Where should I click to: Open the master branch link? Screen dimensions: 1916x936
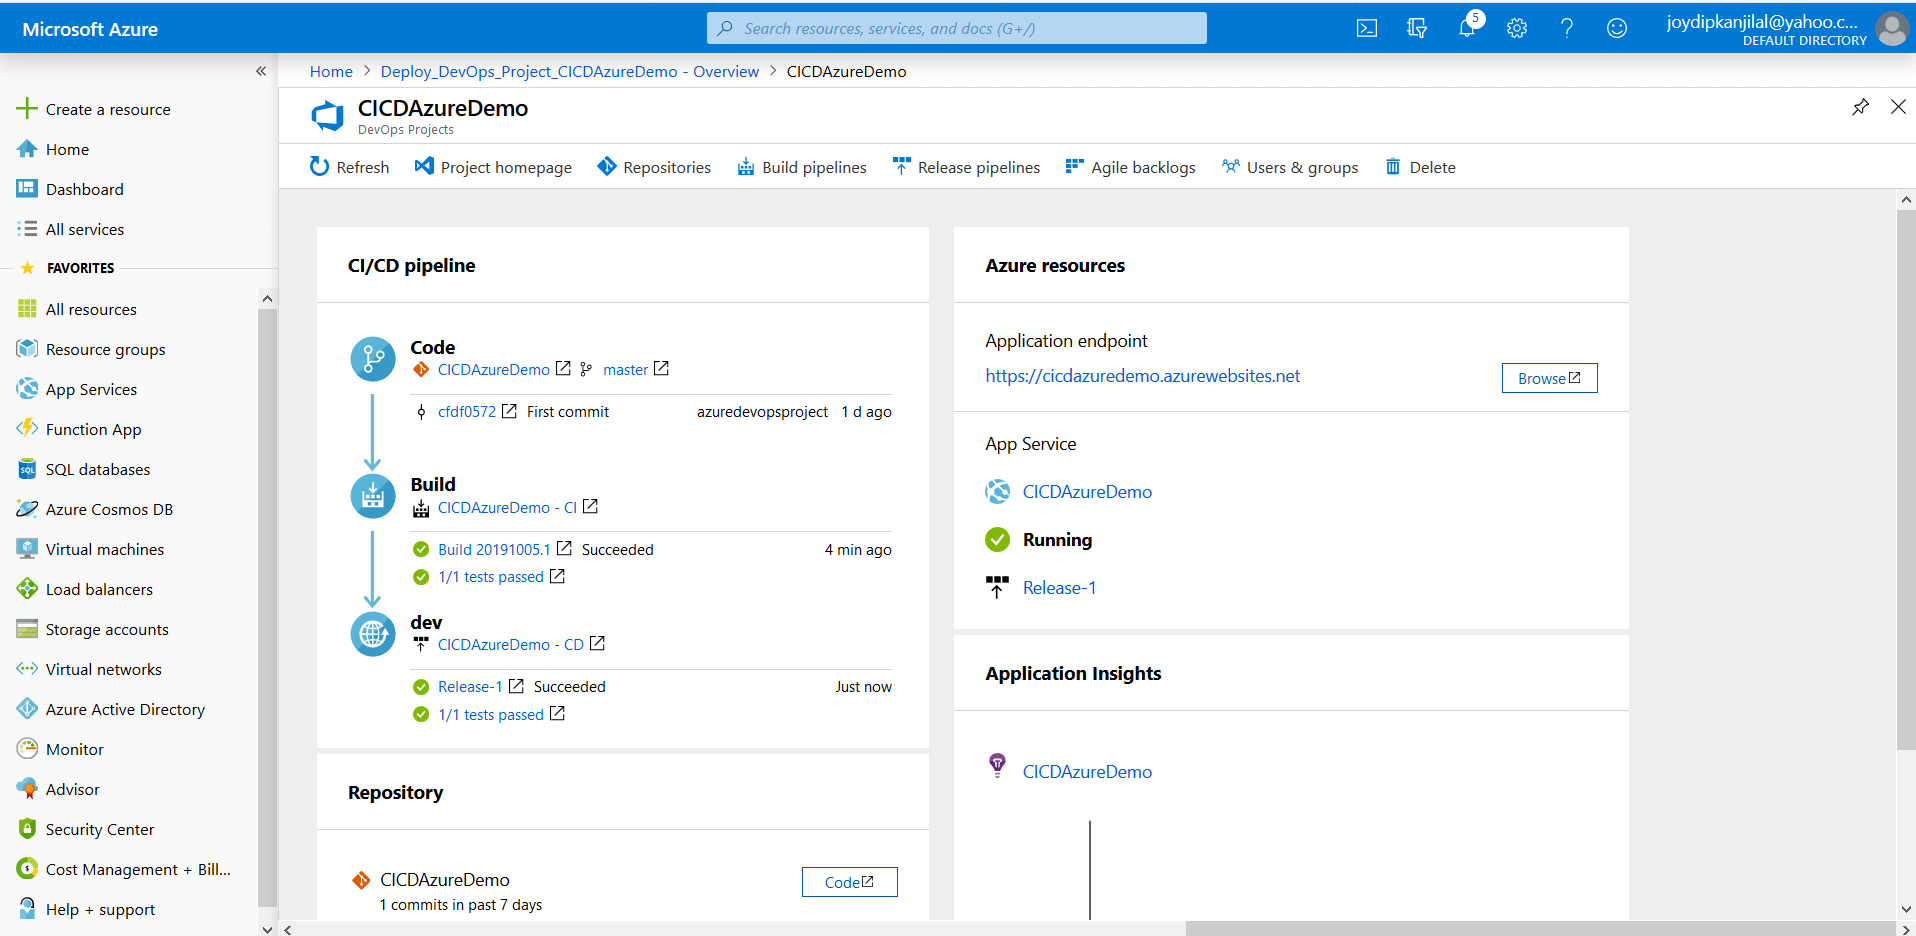[x=626, y=369]
